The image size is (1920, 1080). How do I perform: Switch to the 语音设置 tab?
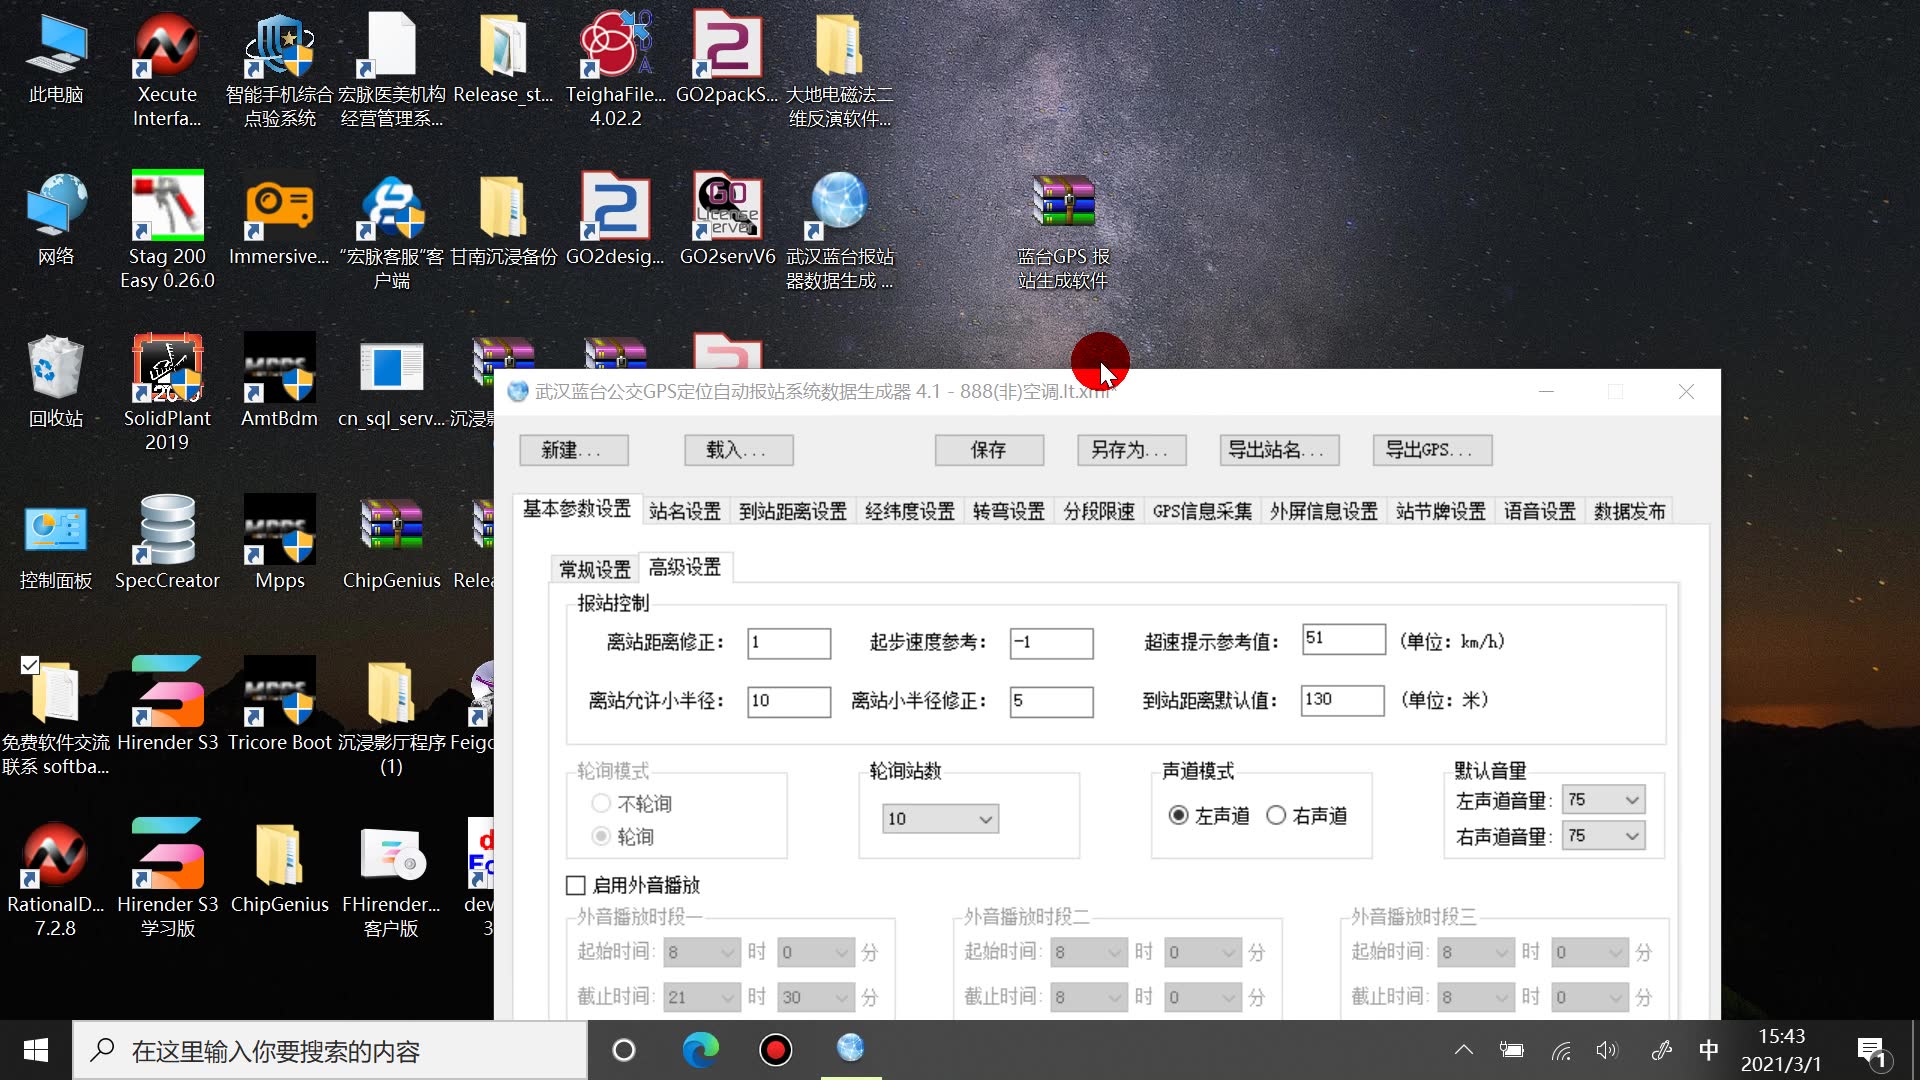(1540, 511)
